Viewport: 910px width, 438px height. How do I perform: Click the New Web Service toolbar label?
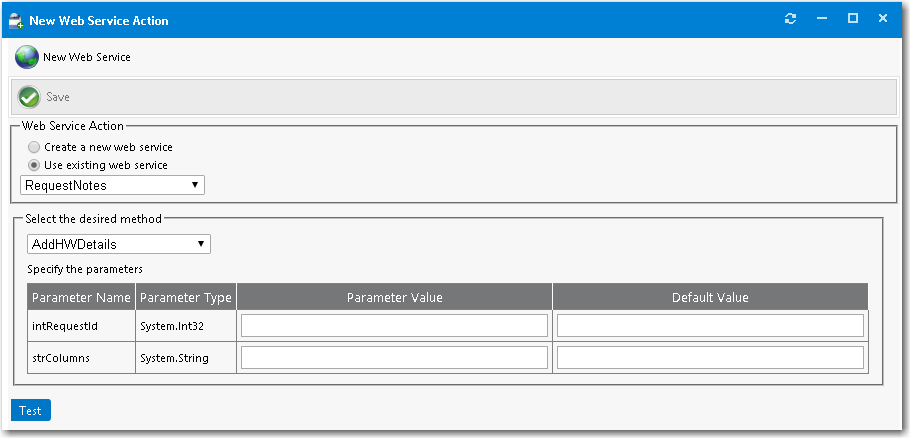click(x=87, y=57)
